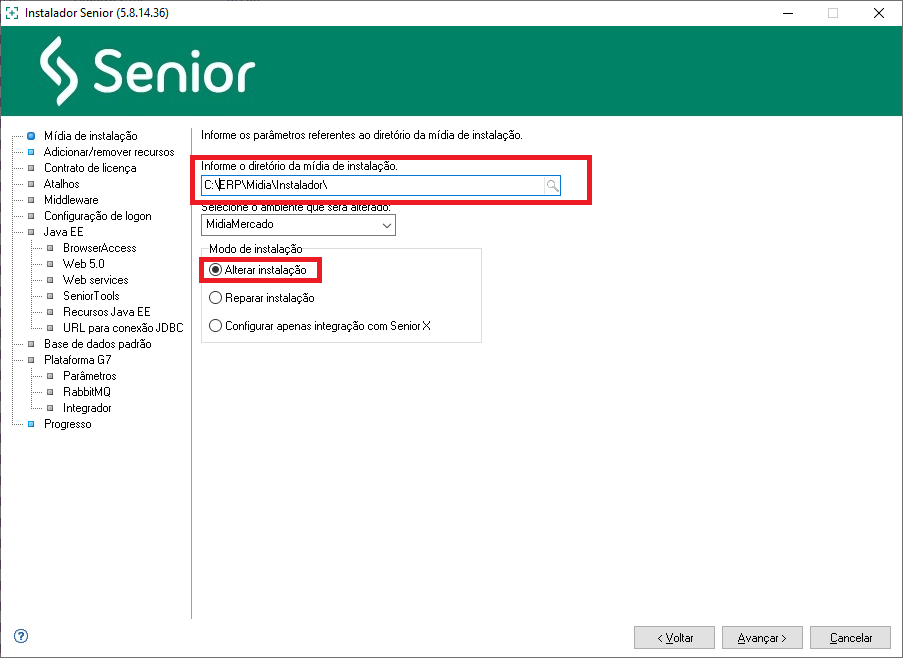The height and width of the screenshot is (658, 903).
Task: Click the Voltar button
Action: [674, 638]
